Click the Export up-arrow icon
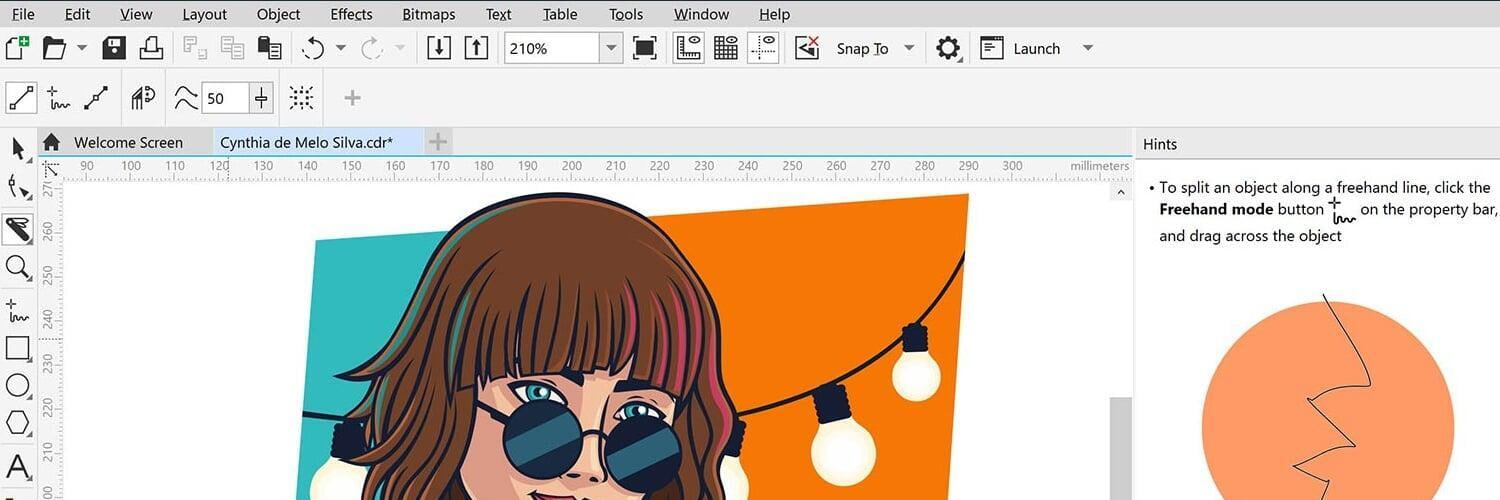 click(x=476, y=48)
